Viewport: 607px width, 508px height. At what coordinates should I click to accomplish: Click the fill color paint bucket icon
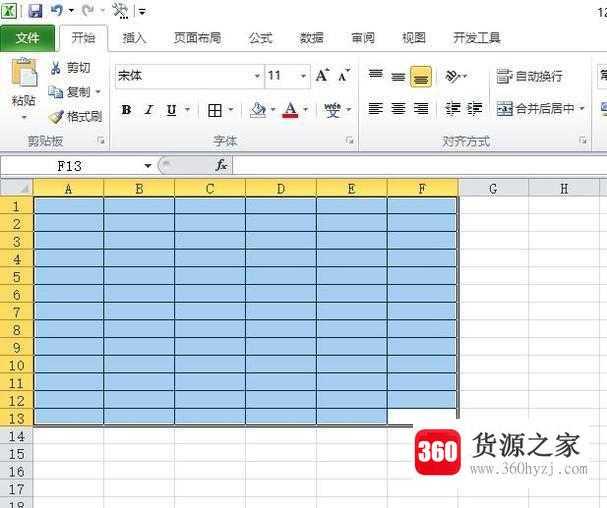click(x=258, y=110)
